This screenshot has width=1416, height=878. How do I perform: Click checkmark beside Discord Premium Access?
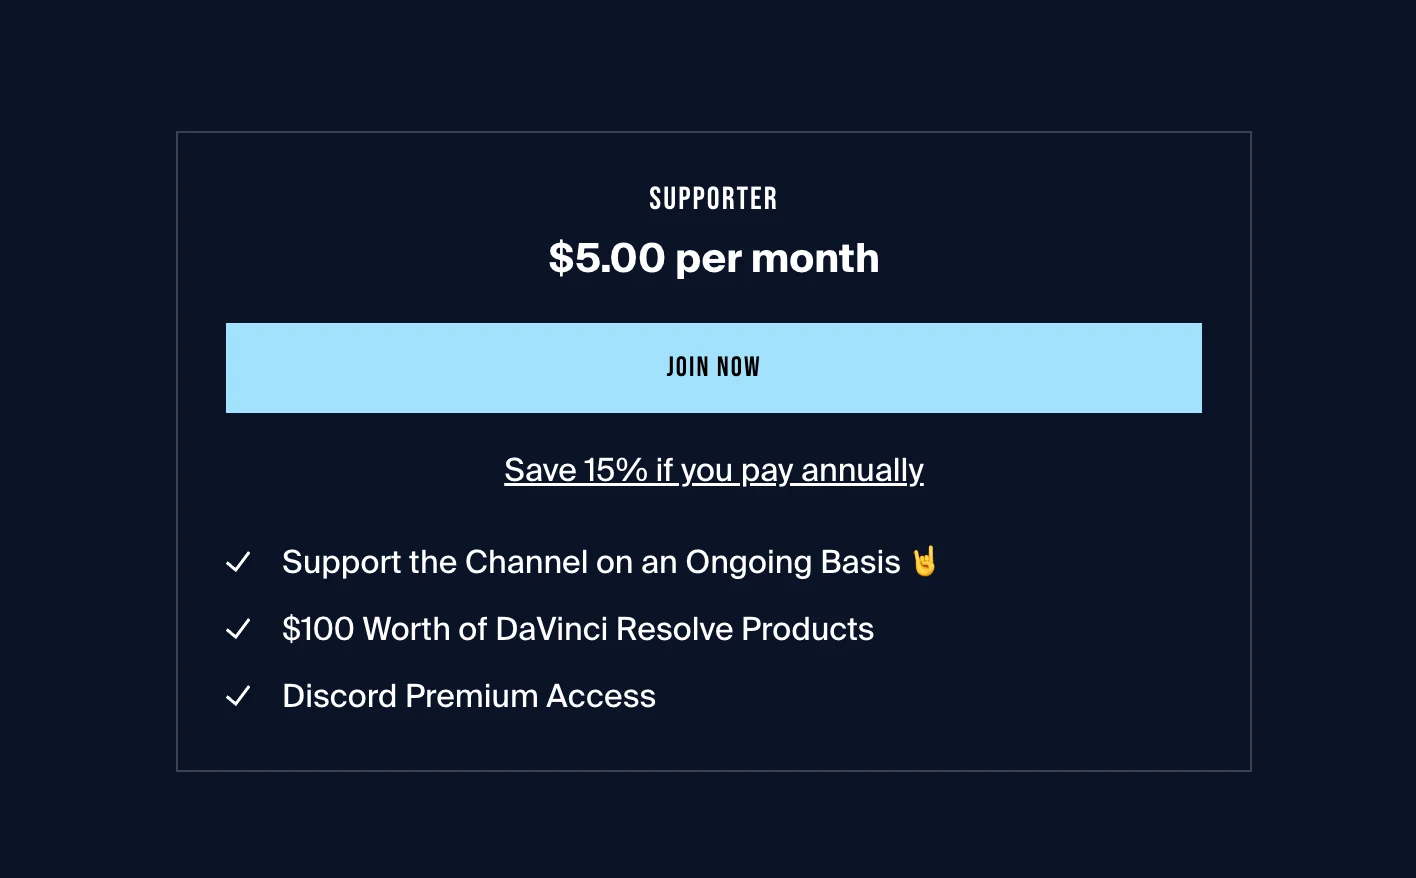(x=238, y=696)
